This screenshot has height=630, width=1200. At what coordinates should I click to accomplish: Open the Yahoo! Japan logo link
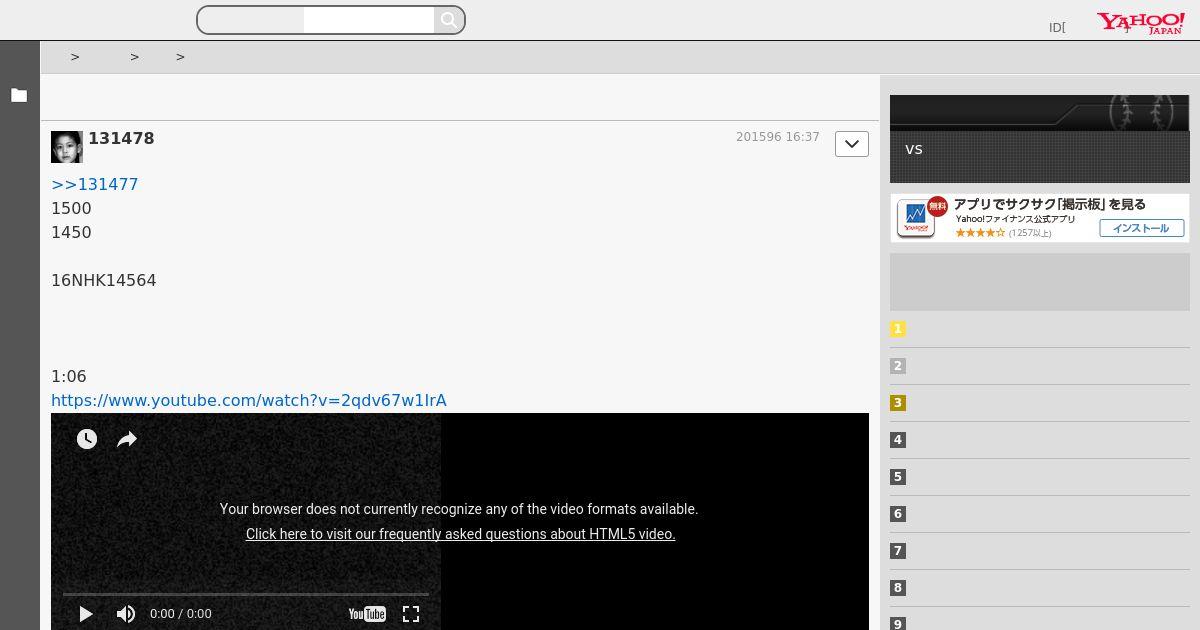click(1140, 23)
